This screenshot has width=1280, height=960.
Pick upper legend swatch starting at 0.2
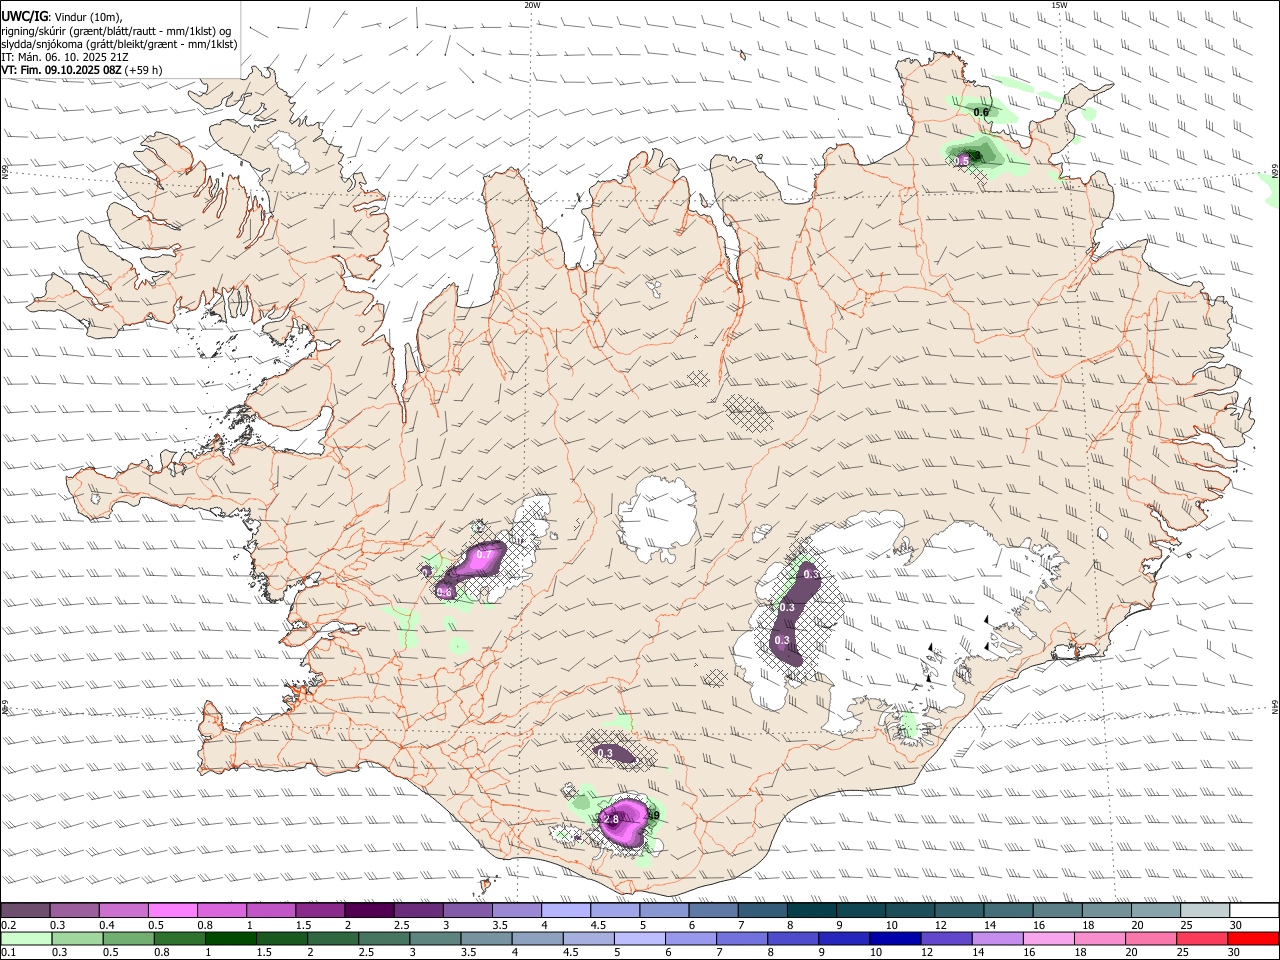pyautogui.click(x=25, y=911)
